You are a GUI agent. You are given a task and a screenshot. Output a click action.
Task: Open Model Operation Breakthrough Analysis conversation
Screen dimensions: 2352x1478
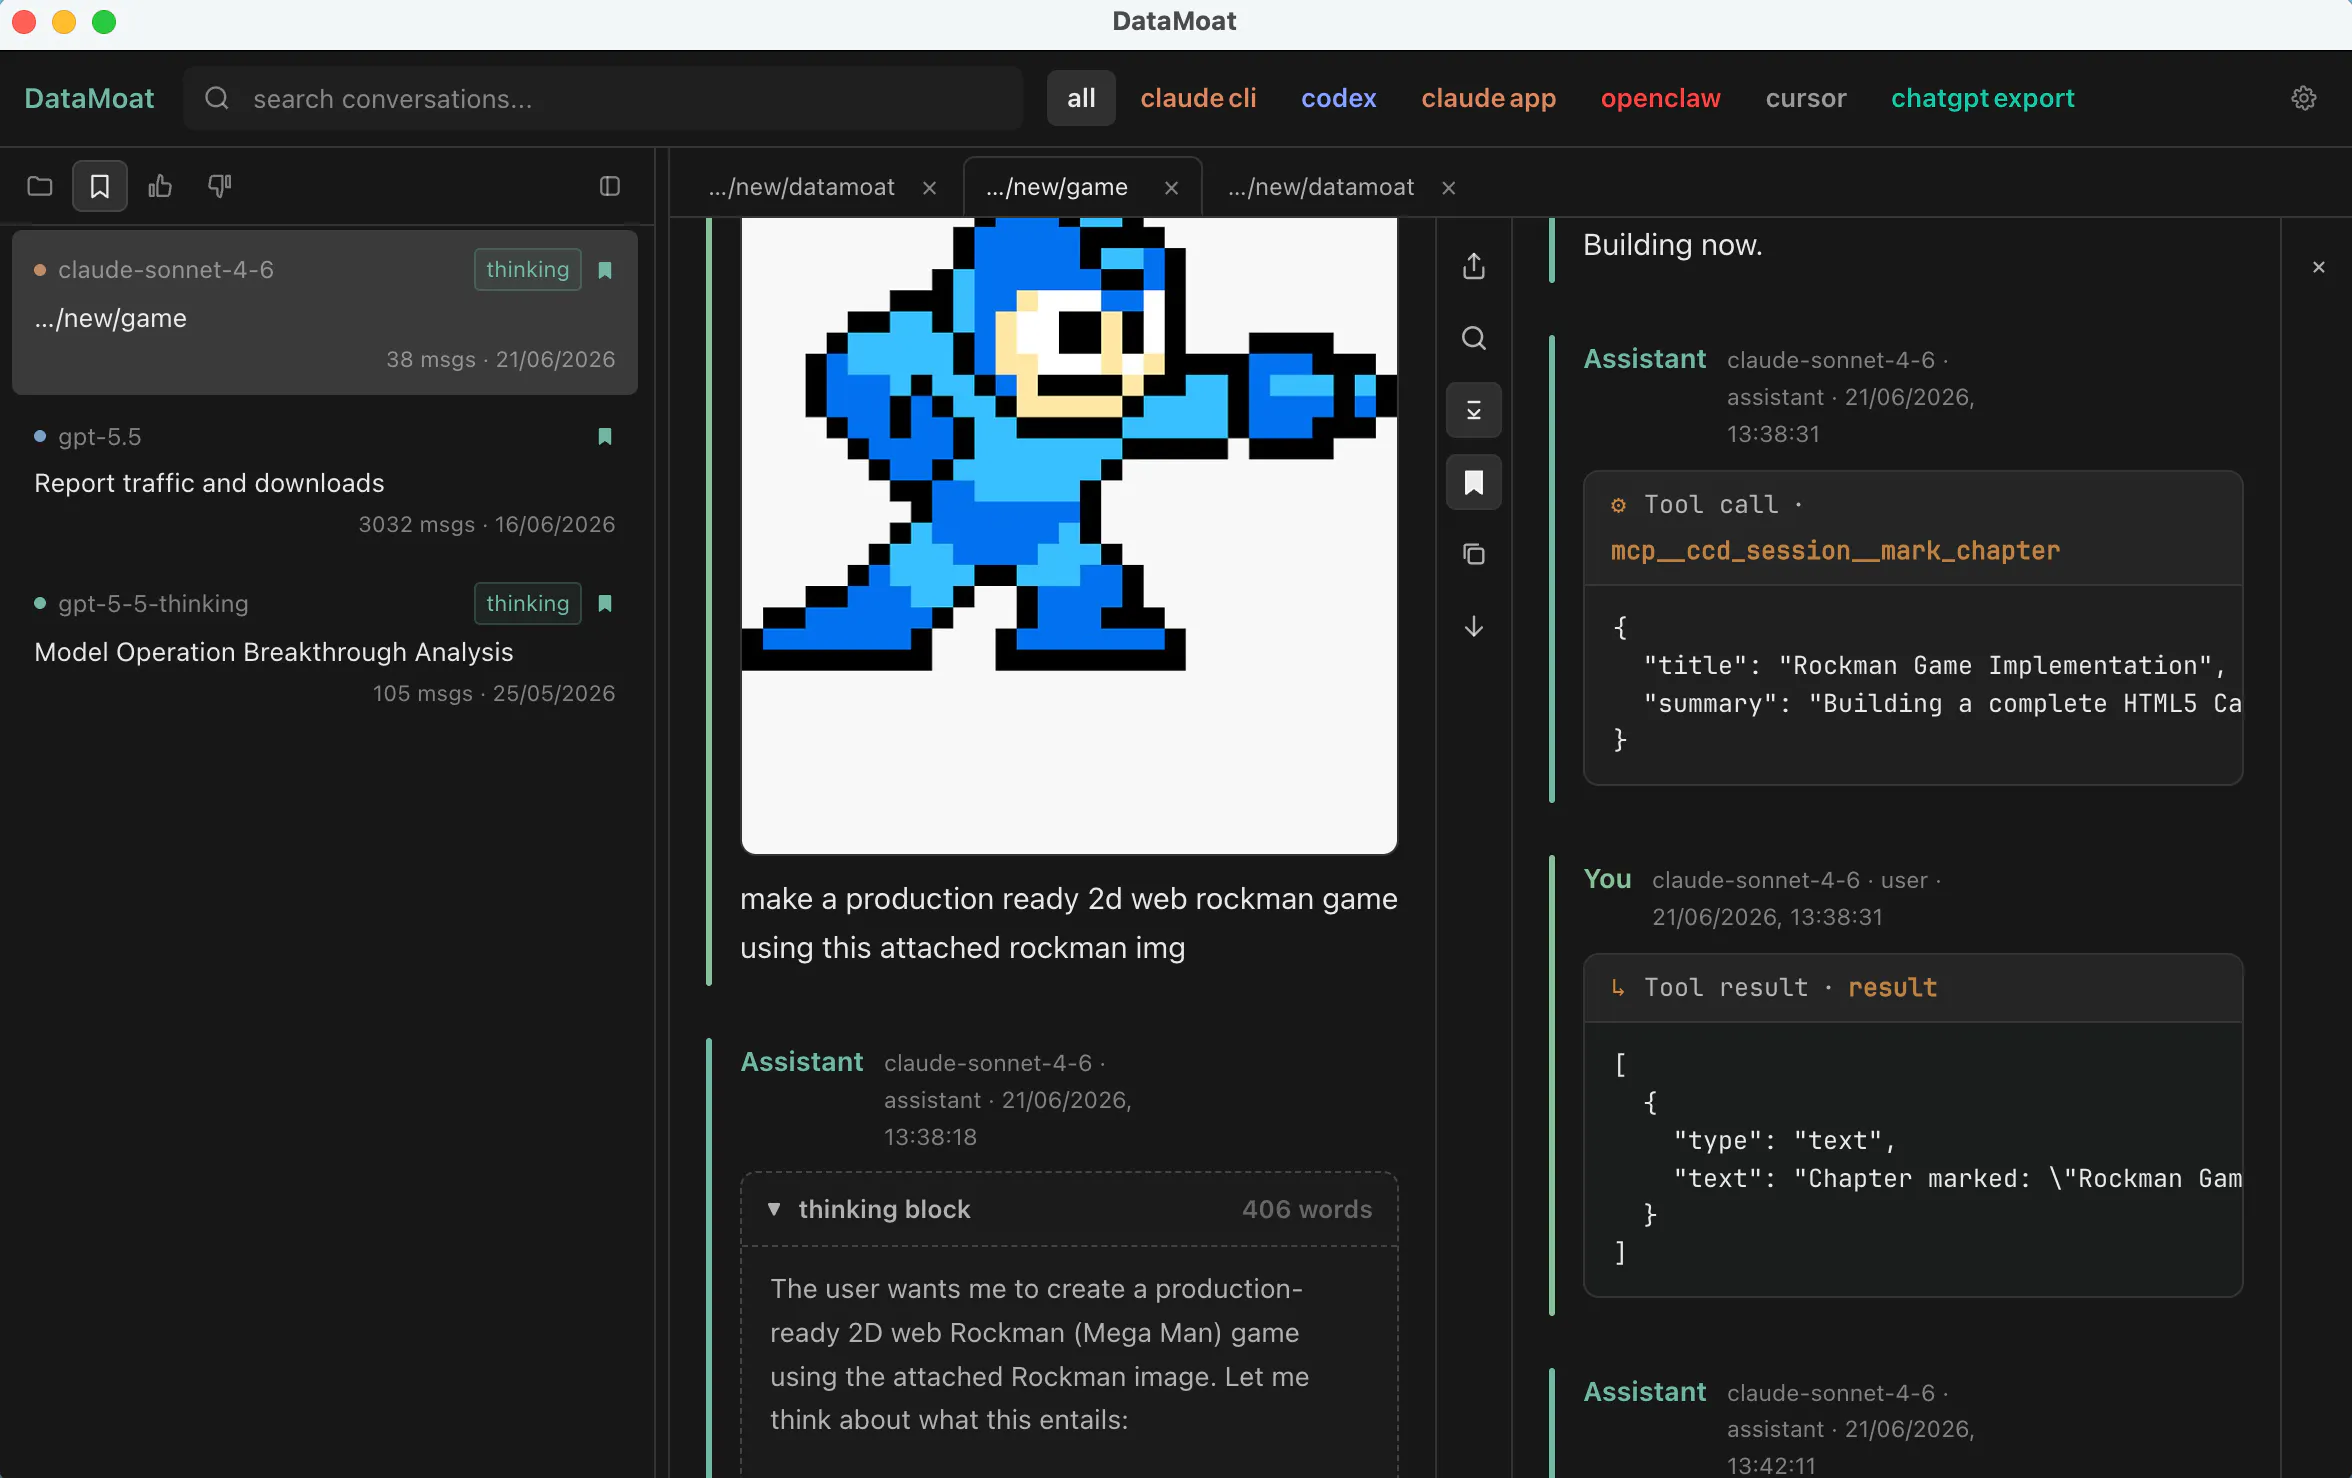pyautogui.click(x=325, y=647)
